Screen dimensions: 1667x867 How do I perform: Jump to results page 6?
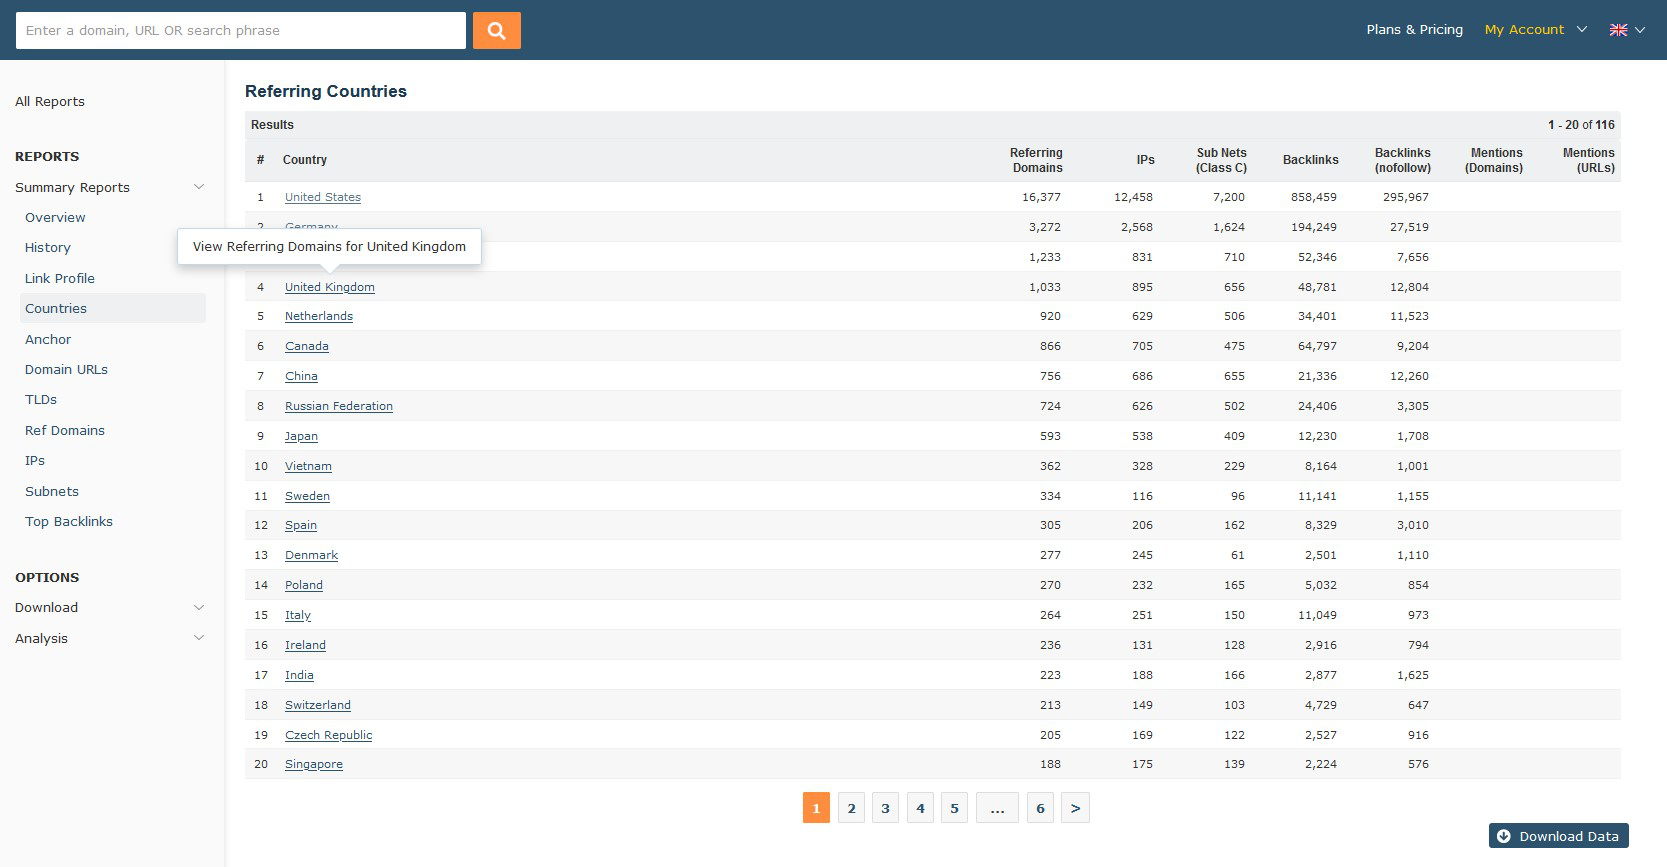click(x=1040, y=808)
